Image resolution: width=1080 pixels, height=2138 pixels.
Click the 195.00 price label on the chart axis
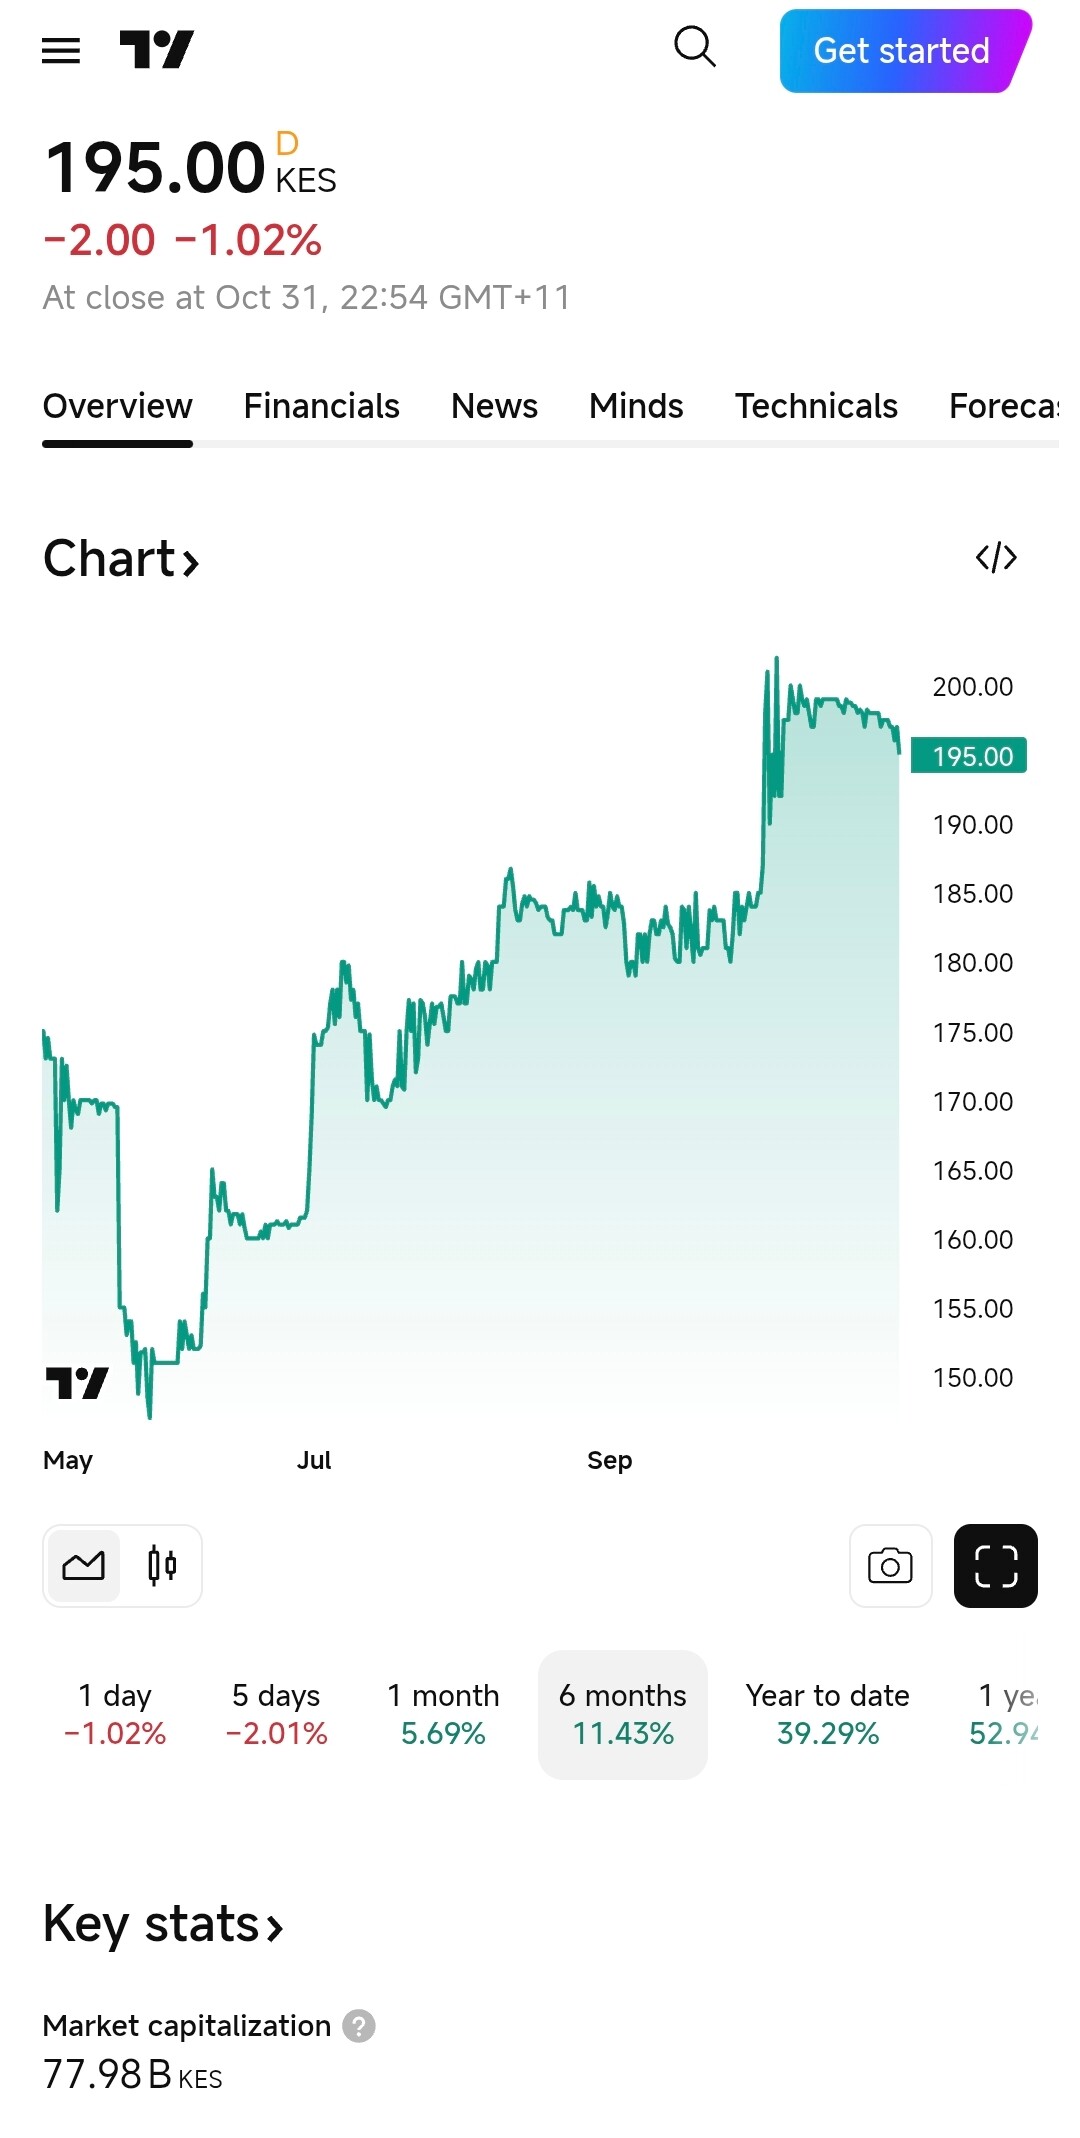[x=969, y=756]
